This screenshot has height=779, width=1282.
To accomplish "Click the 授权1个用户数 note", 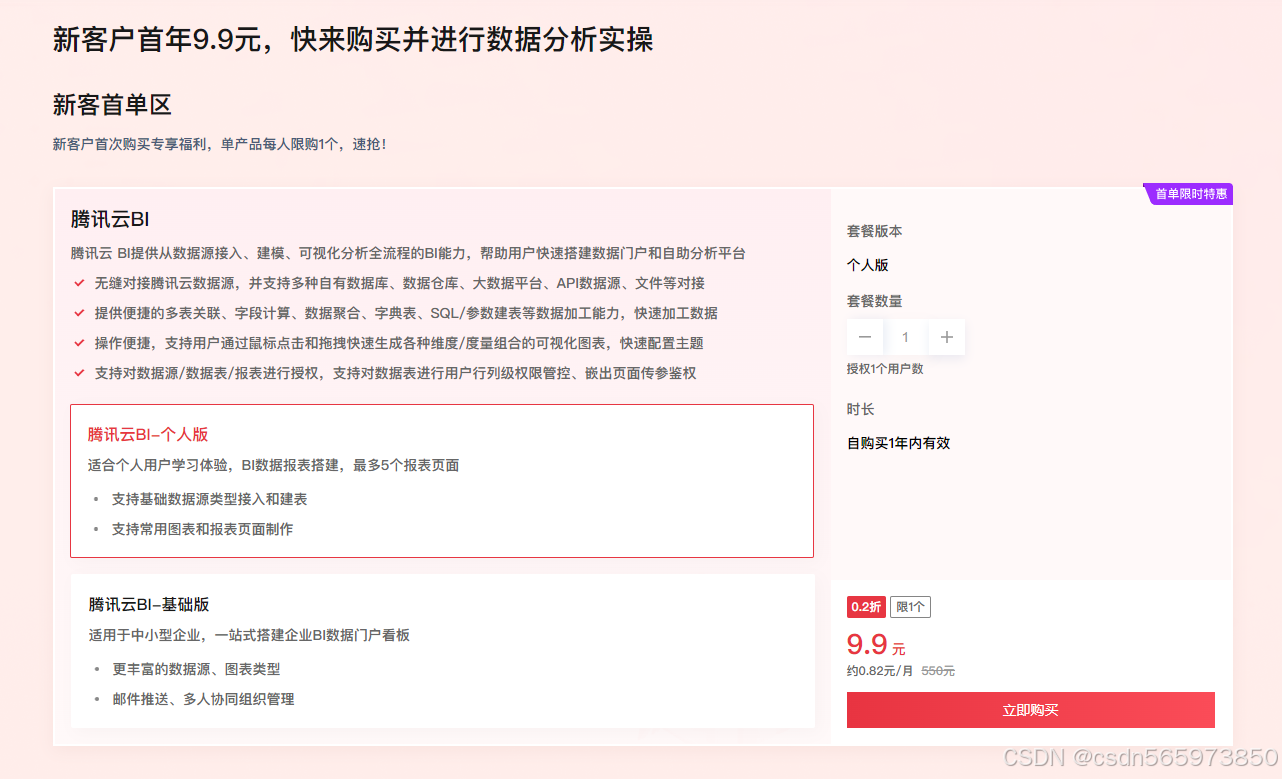I will tap(885, 369).
